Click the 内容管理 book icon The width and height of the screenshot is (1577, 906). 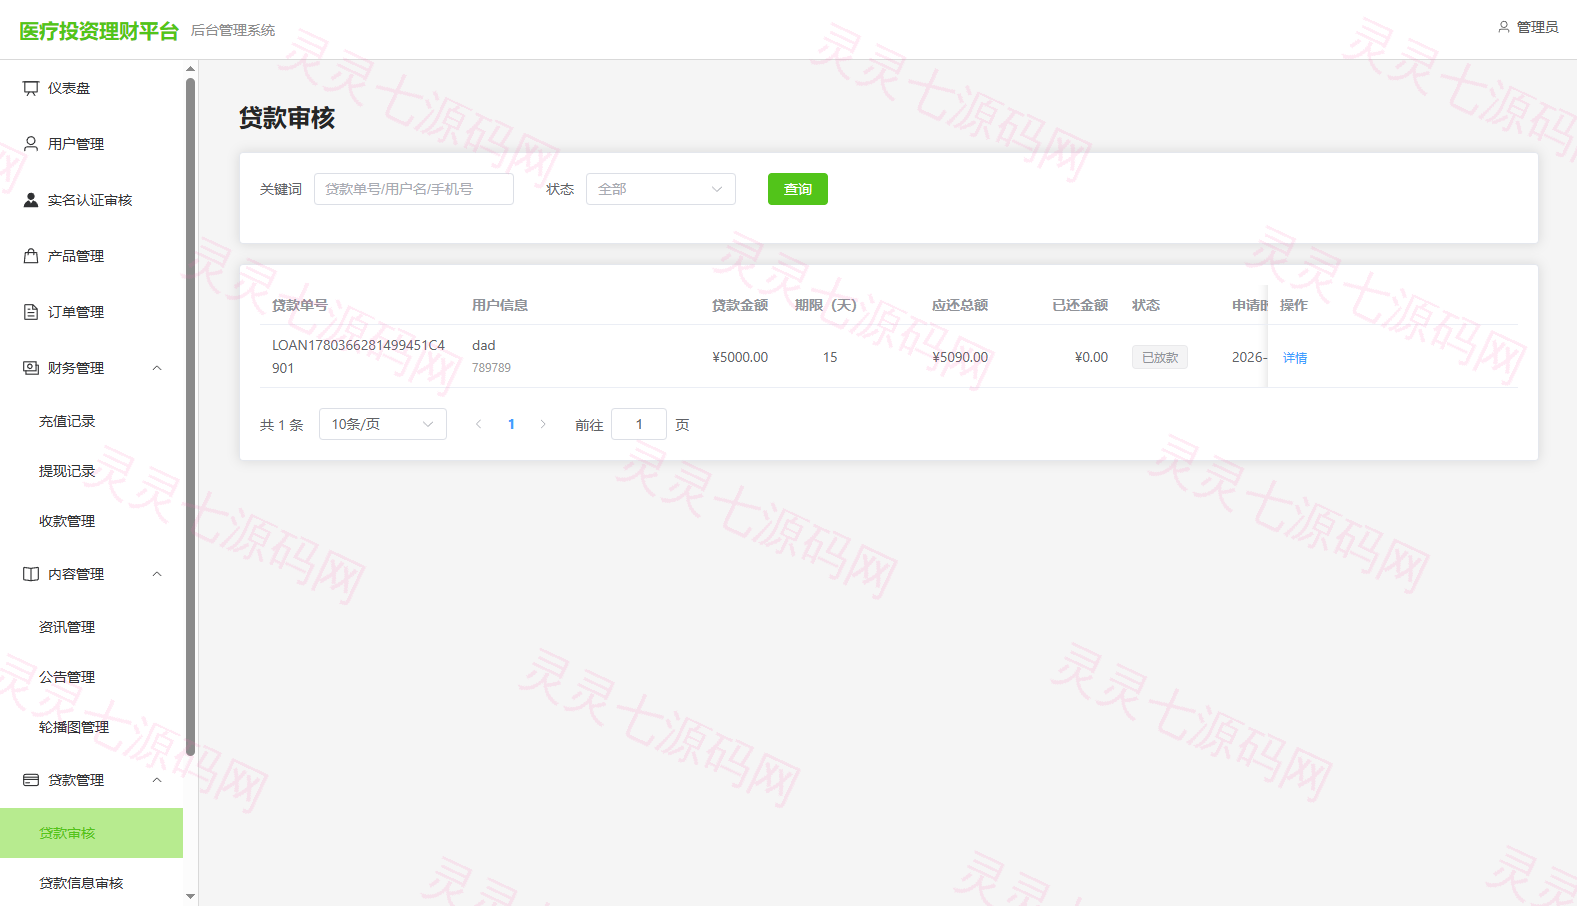coord(31,574)
